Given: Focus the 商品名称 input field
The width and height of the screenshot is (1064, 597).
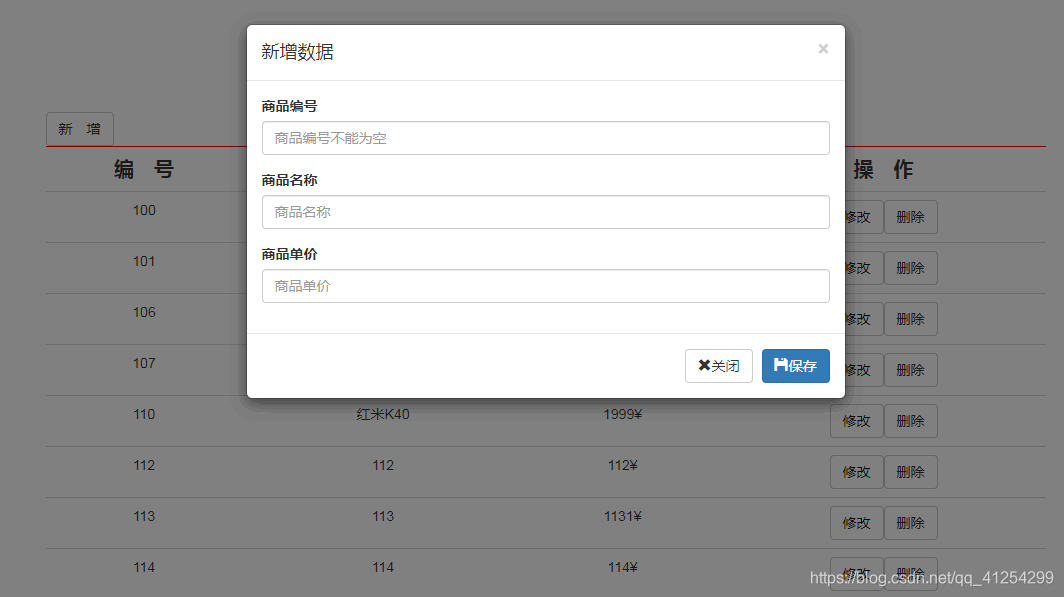Looking at the screenshot, I should coord(546,212).
